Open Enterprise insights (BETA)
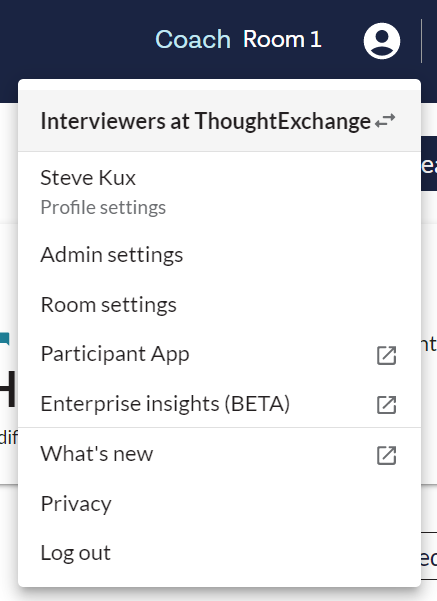The width and height of the screenshot is (437, 601). tap(219, 404)
